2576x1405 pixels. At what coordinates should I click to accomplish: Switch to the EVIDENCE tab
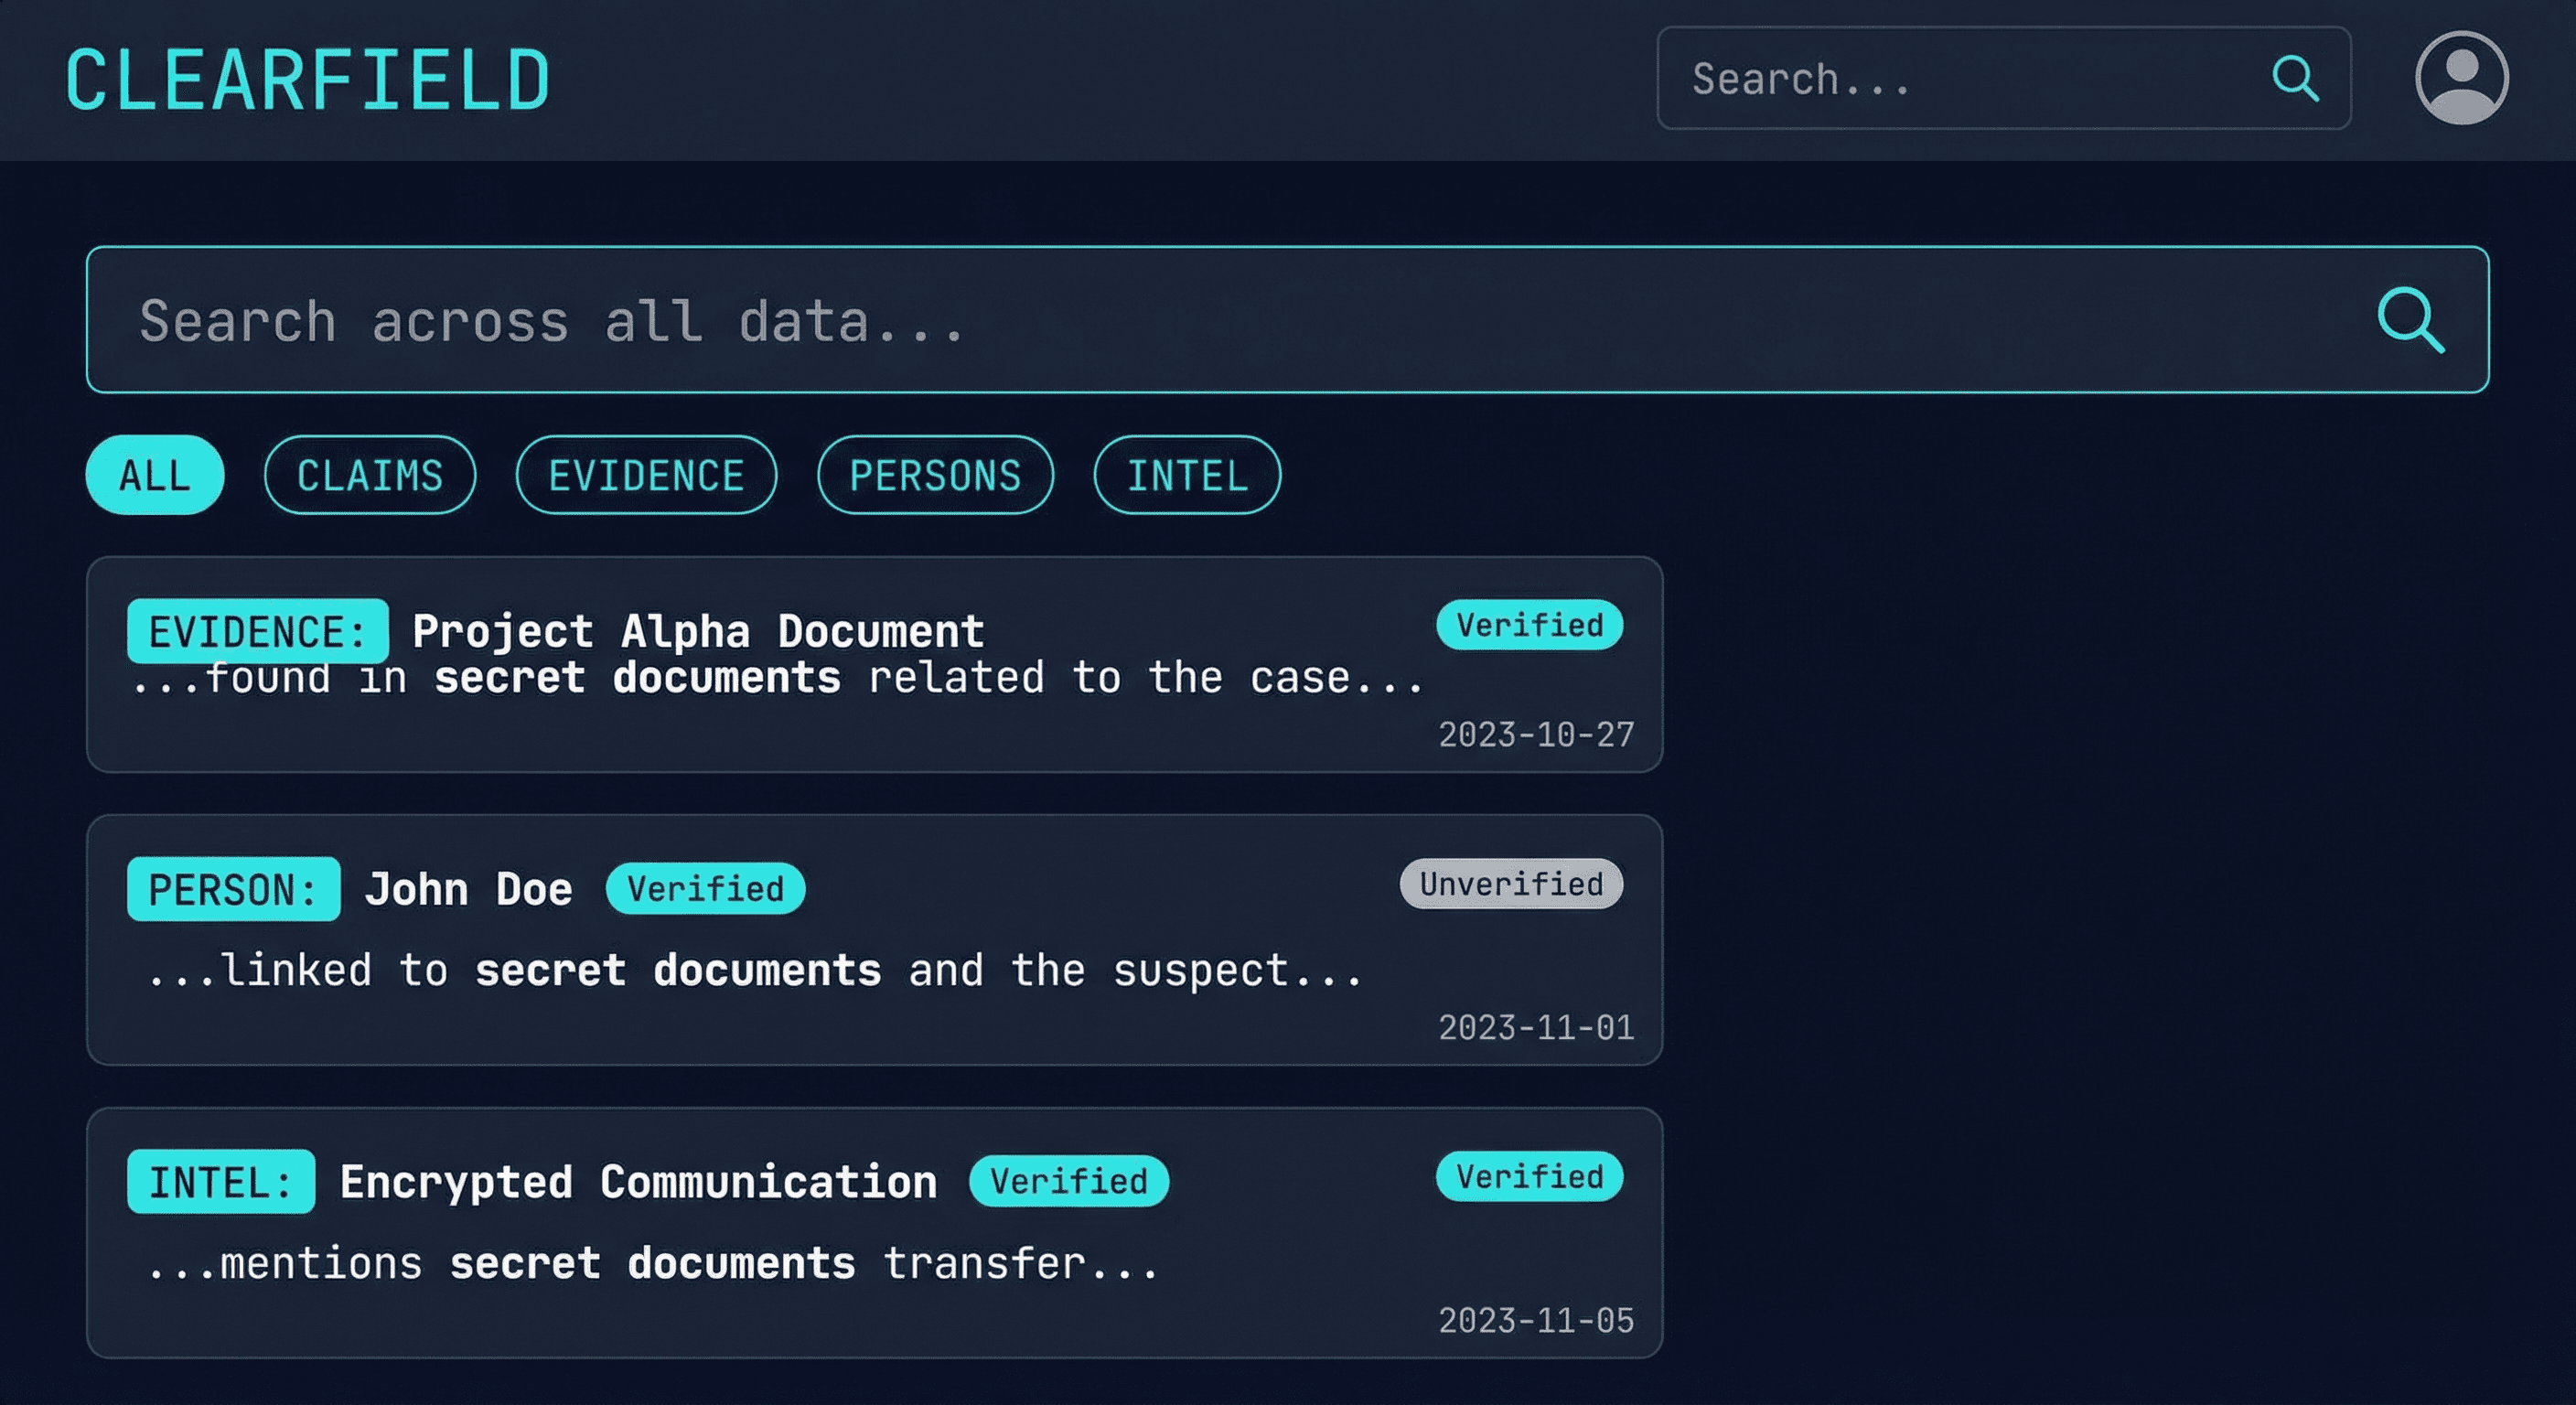(x=646, y=476)
